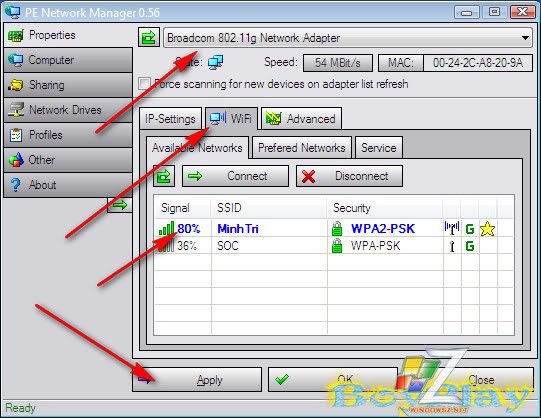Screen dimensions: 541x418
Task: Select signal strength bars for MinhTri
Action: click(167, 228)
